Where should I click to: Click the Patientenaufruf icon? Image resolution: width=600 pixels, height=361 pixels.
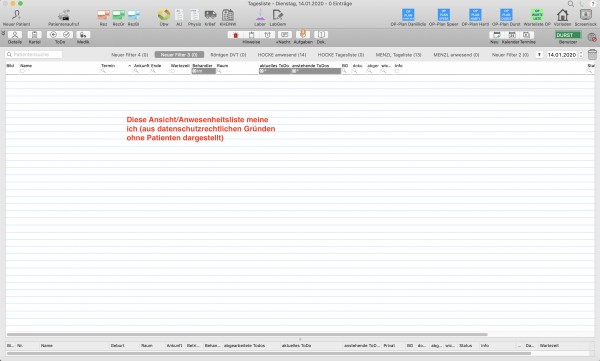pyautogui.click(x=64, y=15)
